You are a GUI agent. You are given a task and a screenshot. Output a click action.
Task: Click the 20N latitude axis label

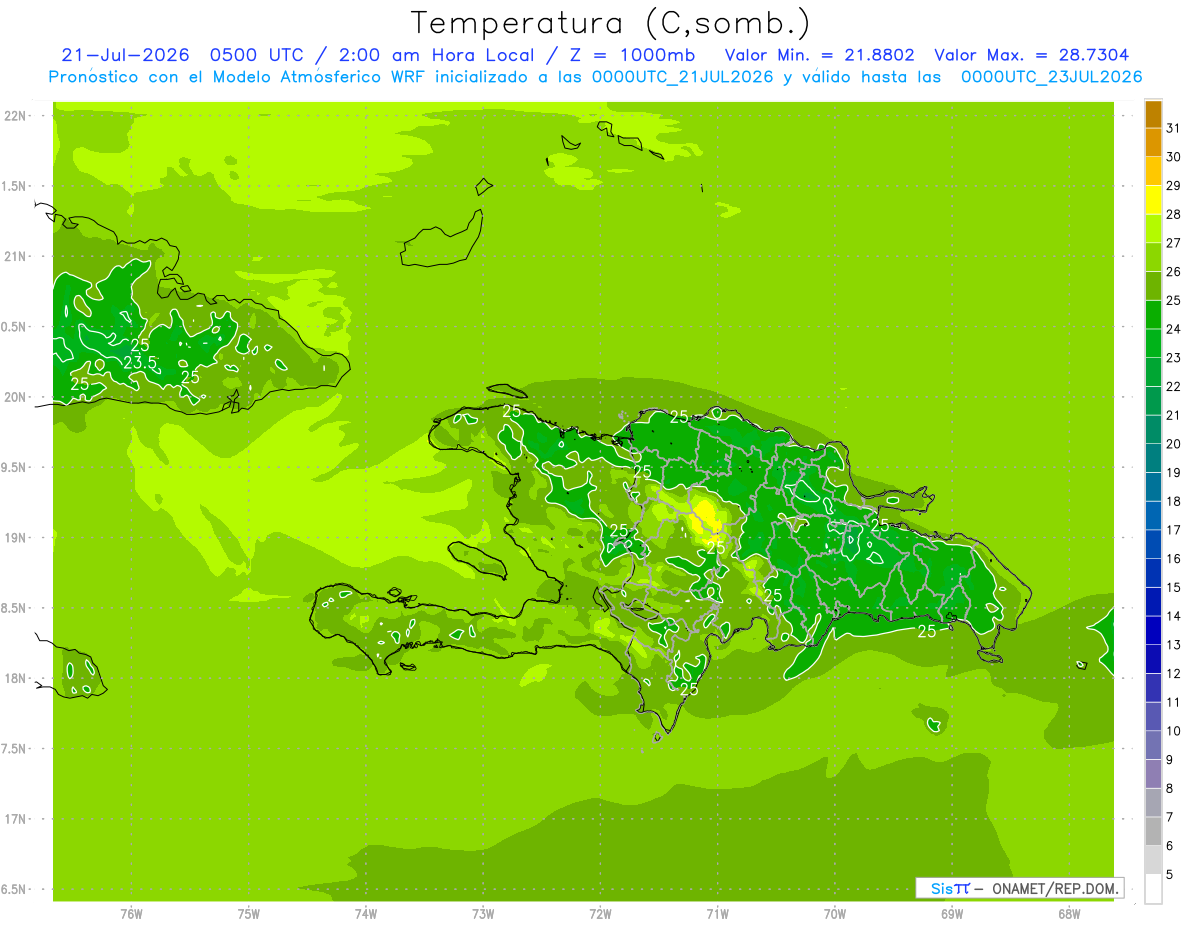pos(15,397)
